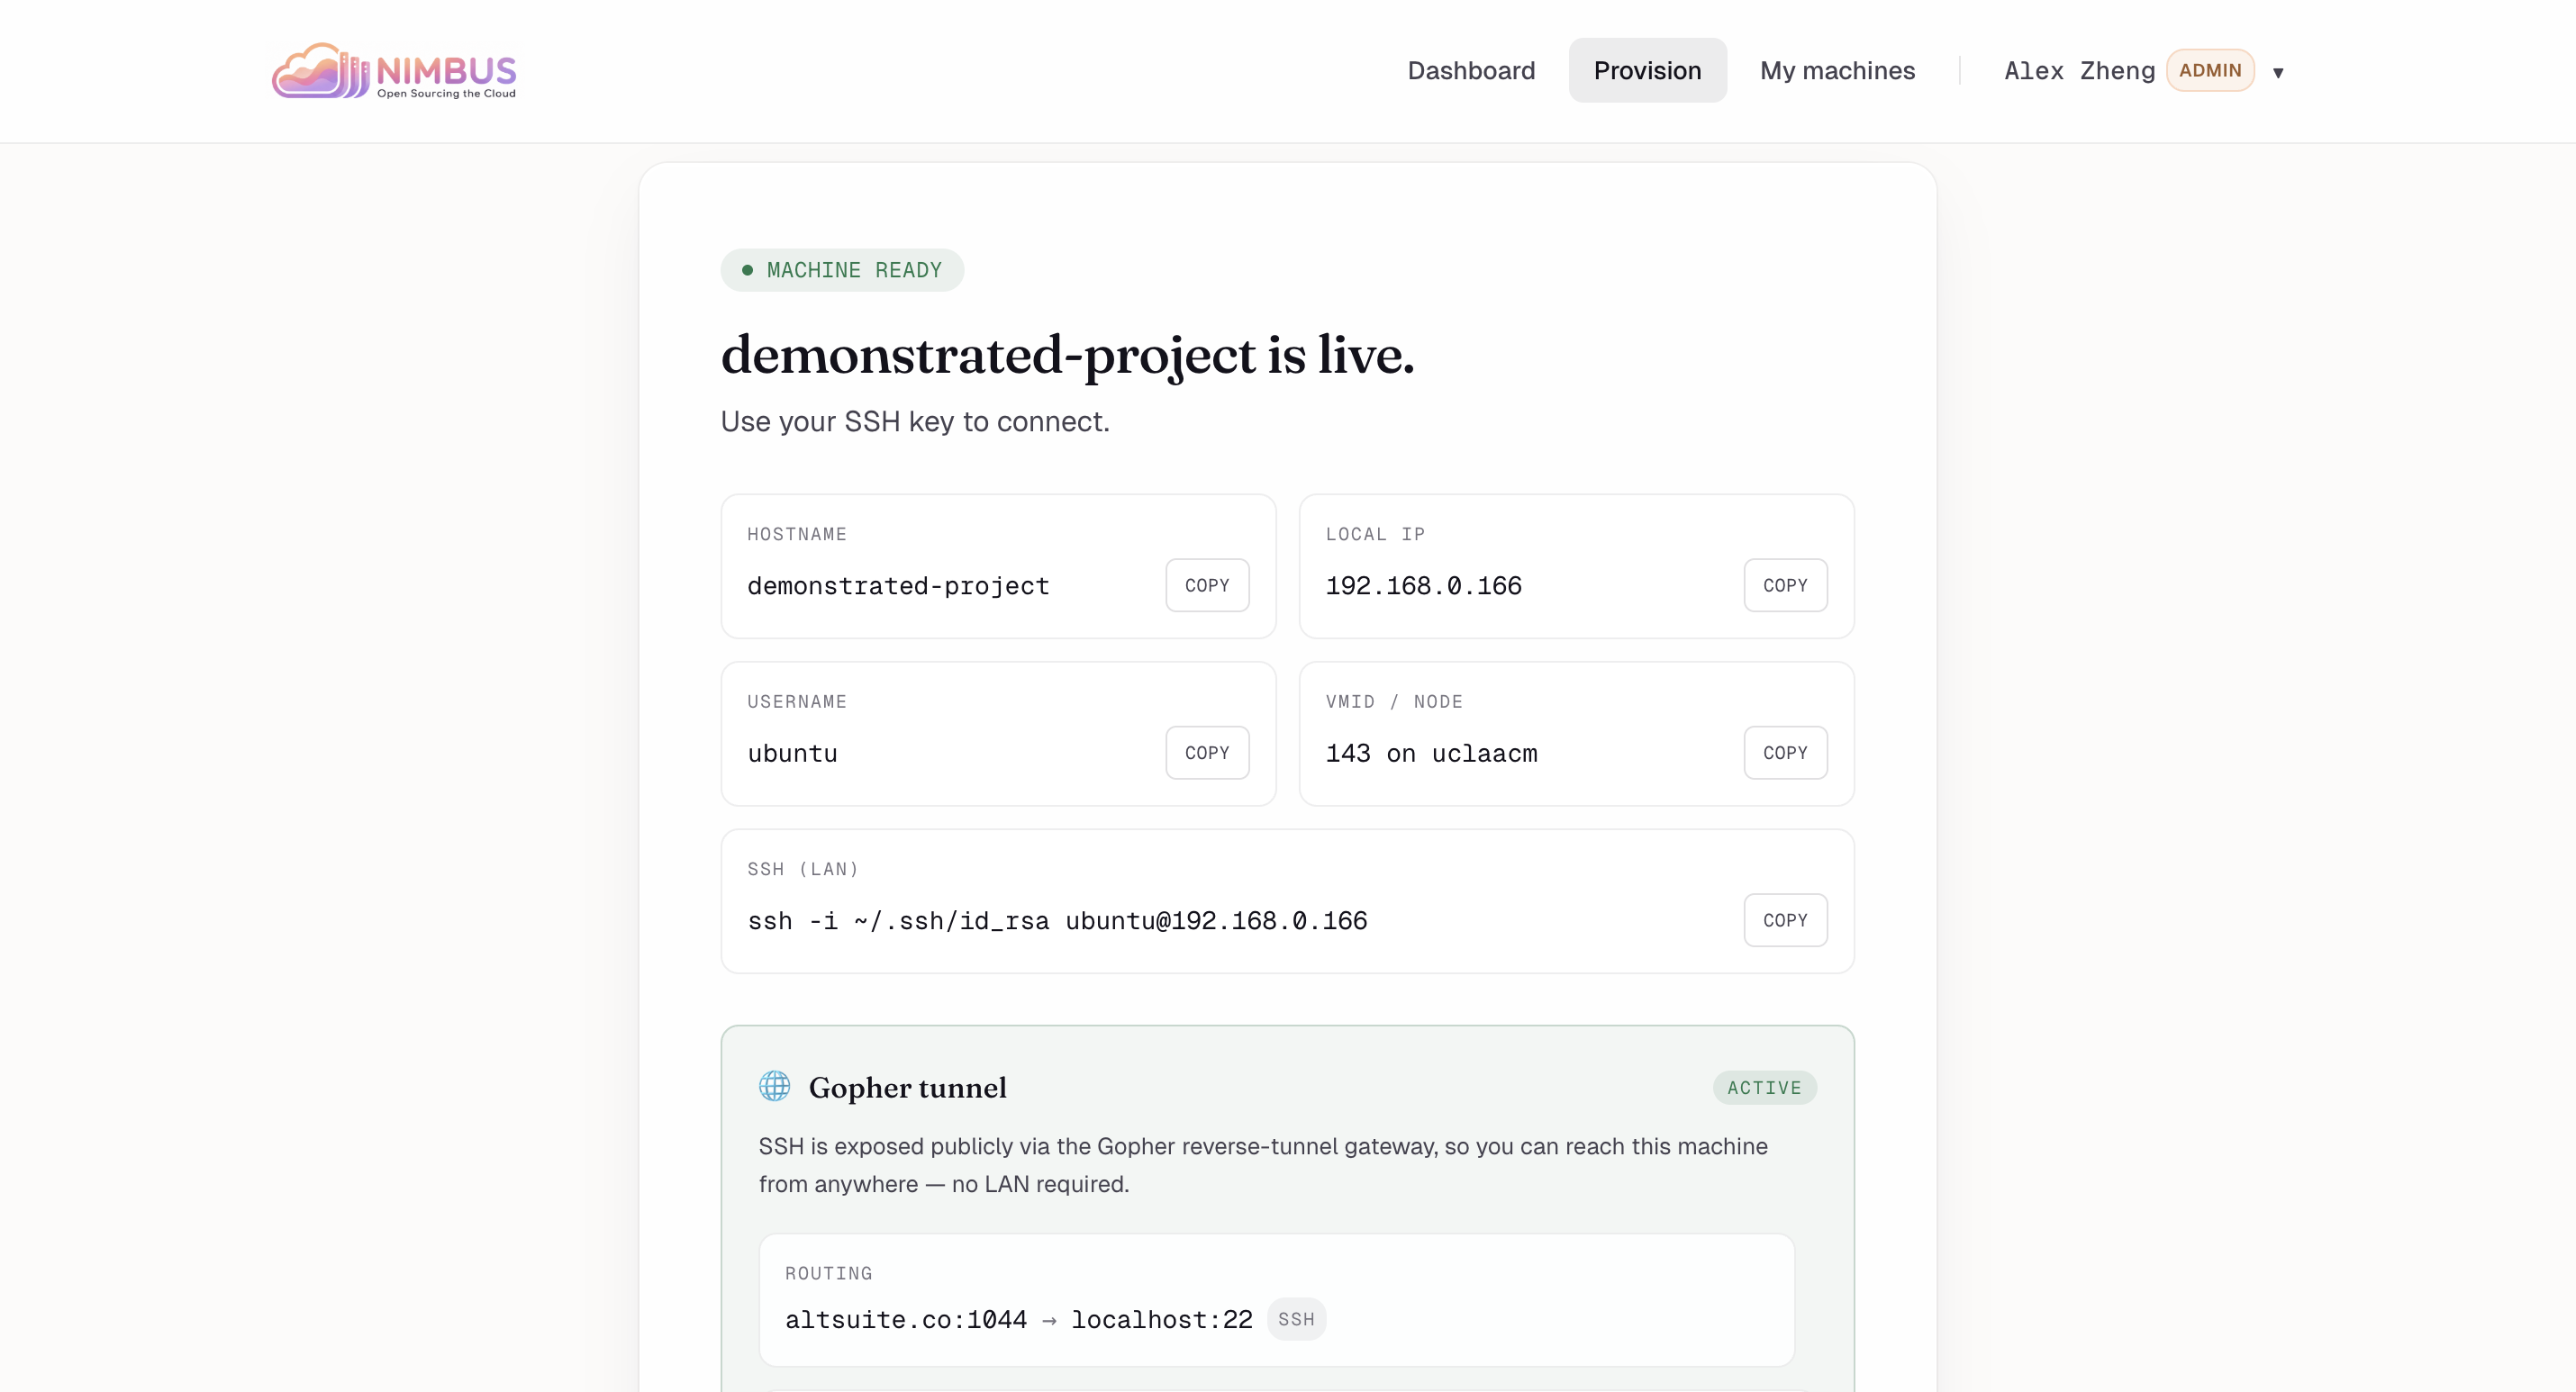
Task: Click the MACHINE READY status badge
Action: [842, 270]
